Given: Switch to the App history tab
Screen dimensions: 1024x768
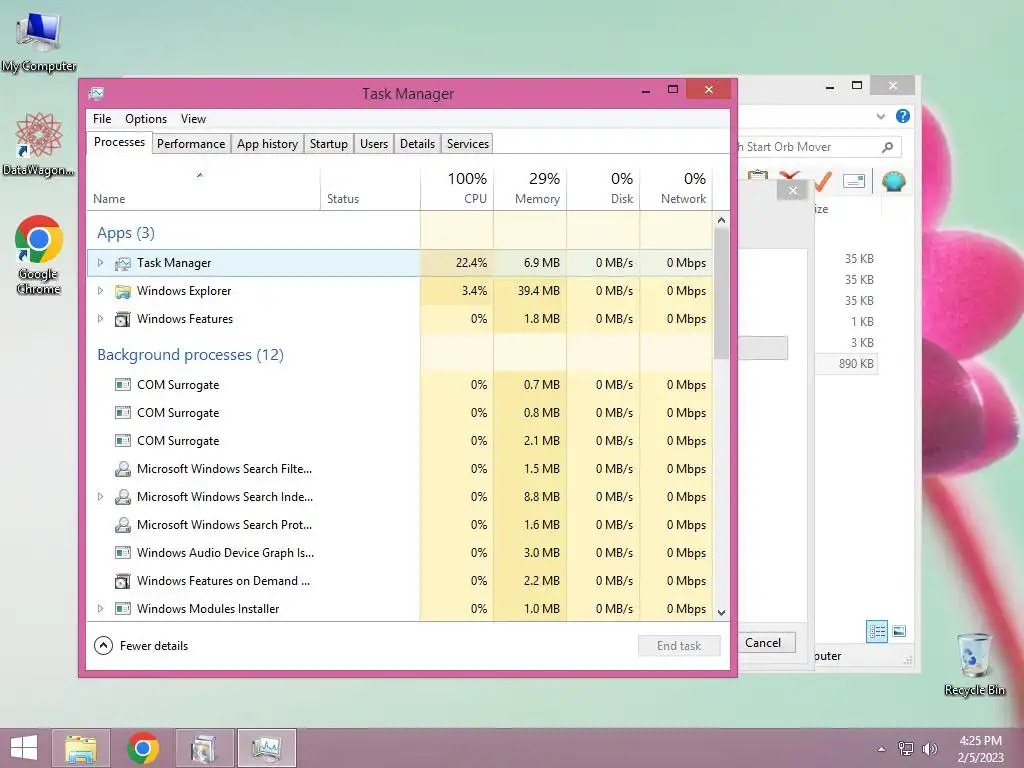Looking at the screenshot, I should coord(267,144).
